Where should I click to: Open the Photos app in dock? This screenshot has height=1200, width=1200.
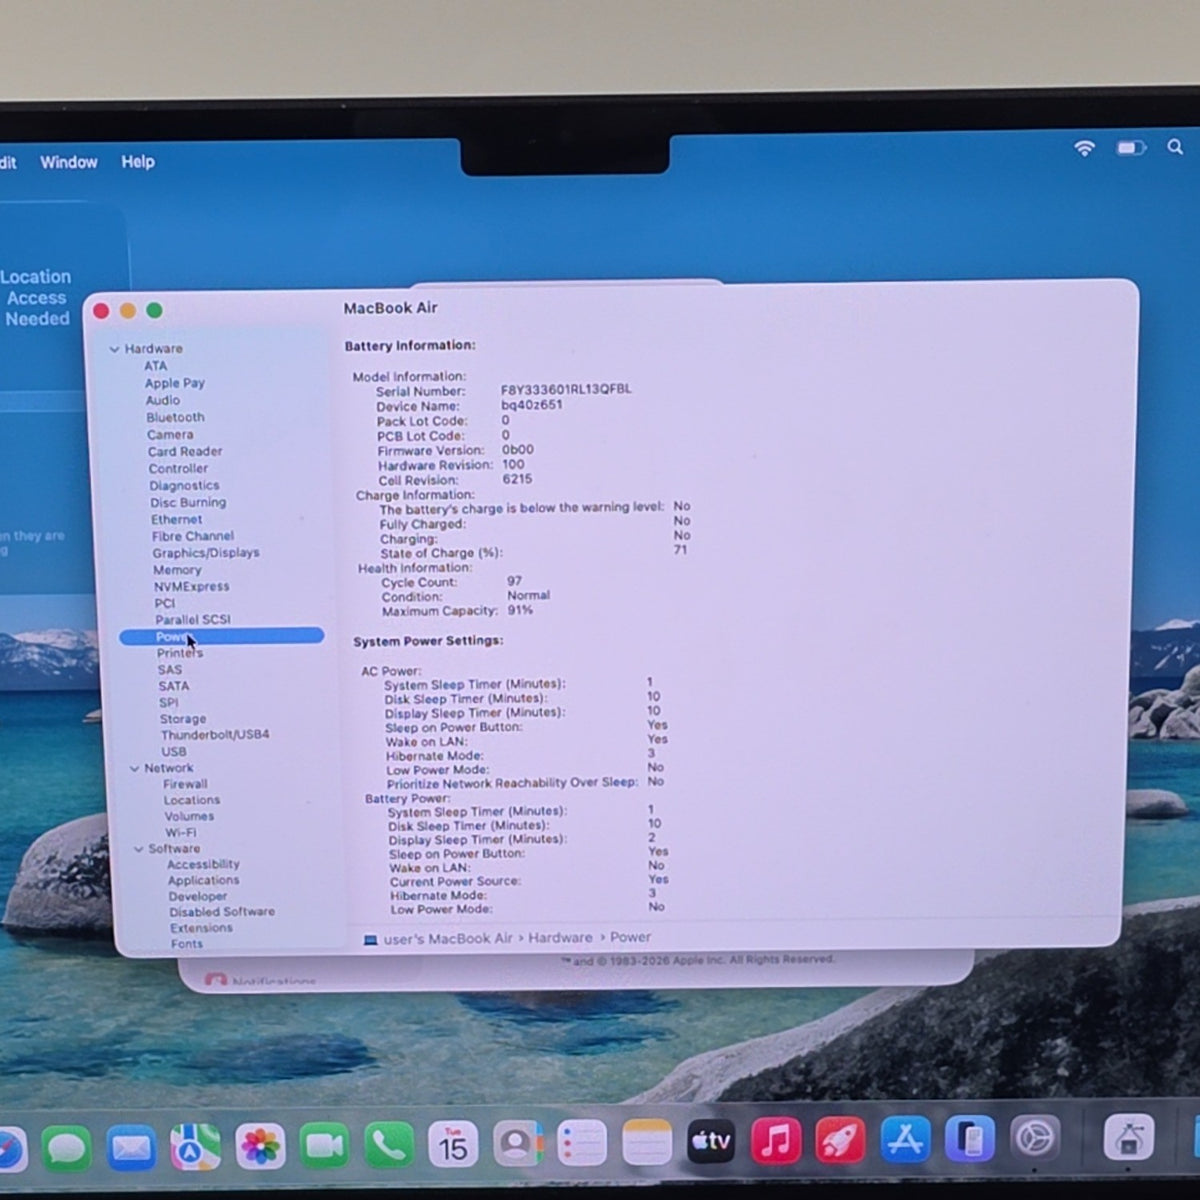click(x=260, y=1146)
